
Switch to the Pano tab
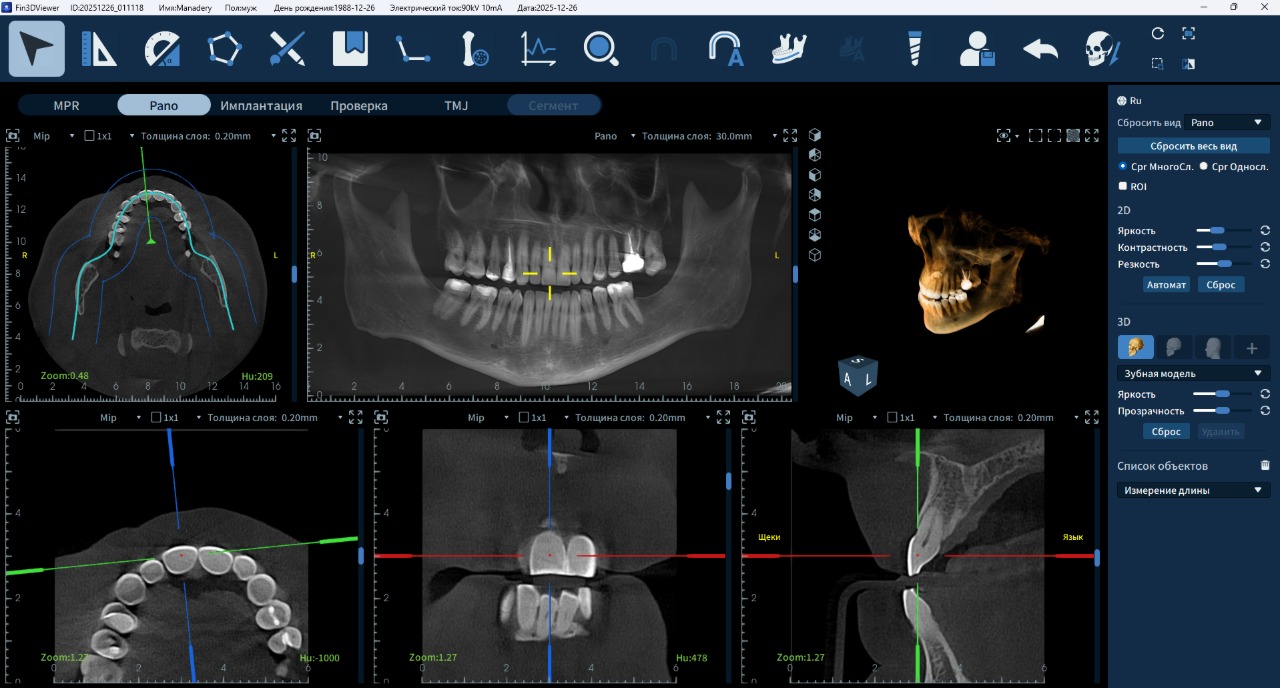point(164,105)
